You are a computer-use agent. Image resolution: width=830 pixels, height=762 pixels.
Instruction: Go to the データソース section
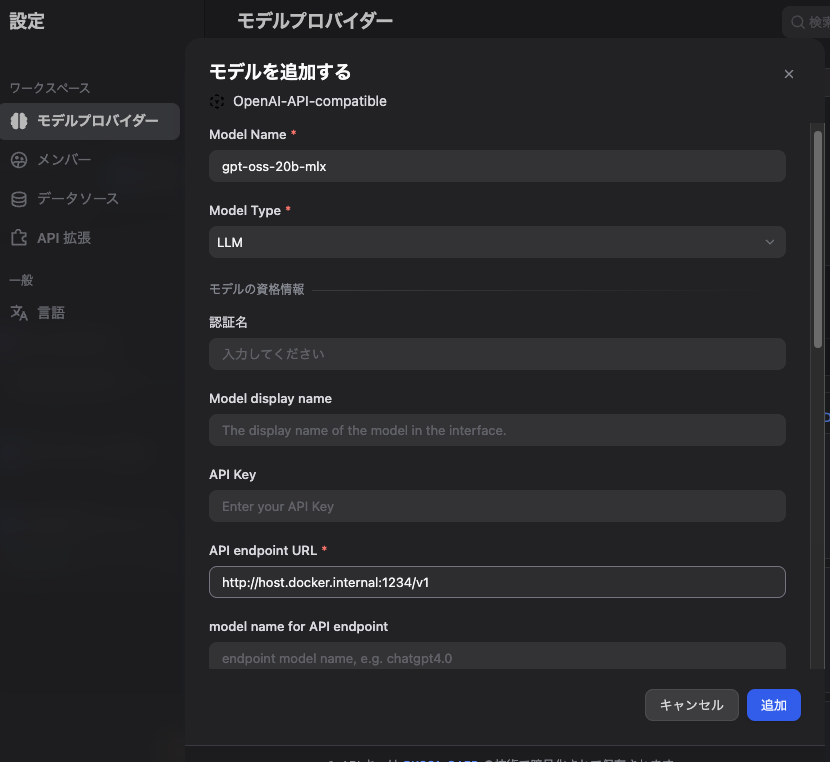(x=78, y=199)
